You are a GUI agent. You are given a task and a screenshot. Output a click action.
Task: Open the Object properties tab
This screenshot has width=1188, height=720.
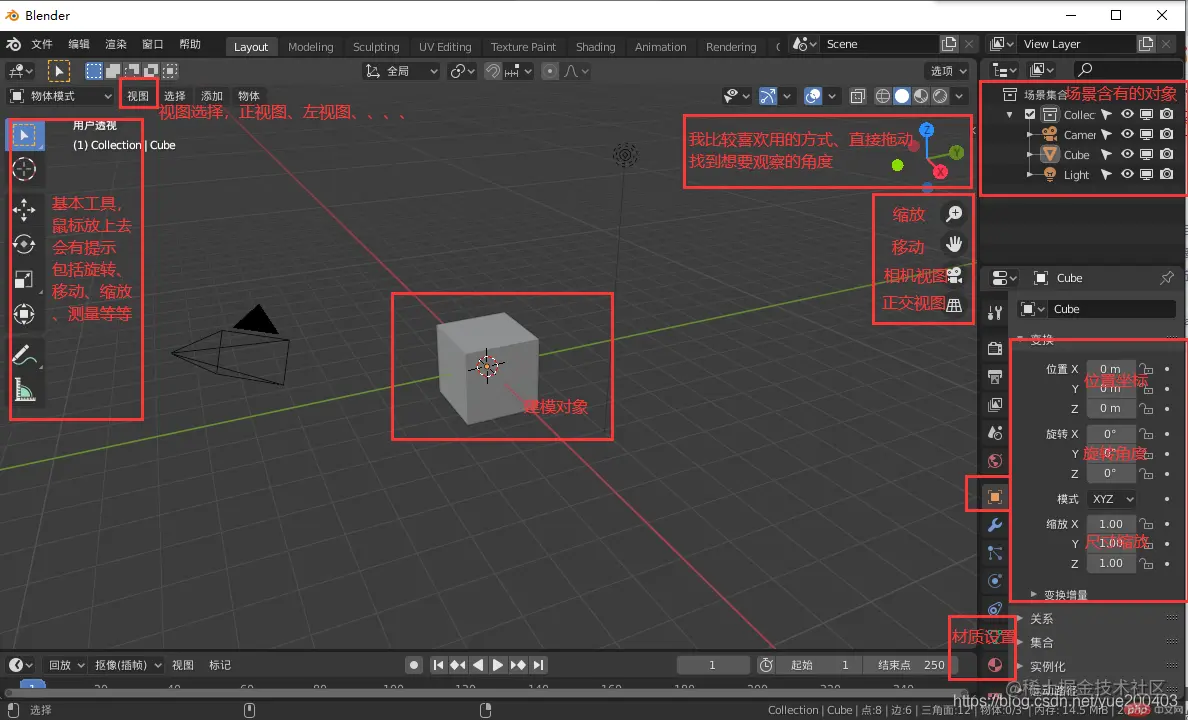(995, 496)
